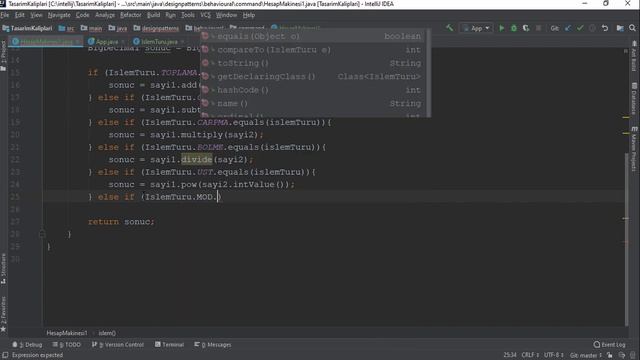Image resolution: width=640 pixels, height=360 pixels.
Task: Open the Window menu
Action: tap(226, 15)
